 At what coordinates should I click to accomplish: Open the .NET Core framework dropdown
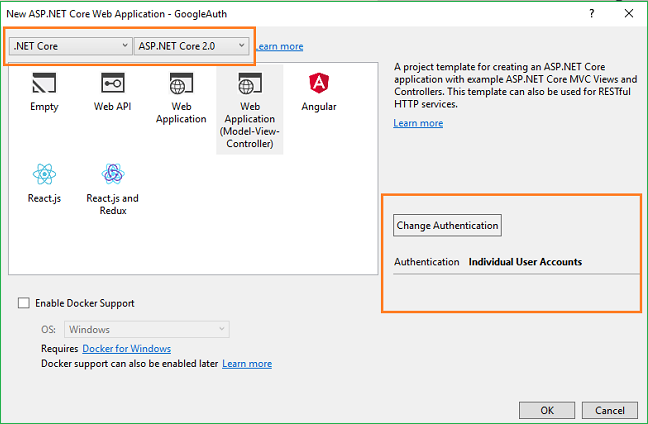click(70, 46)
